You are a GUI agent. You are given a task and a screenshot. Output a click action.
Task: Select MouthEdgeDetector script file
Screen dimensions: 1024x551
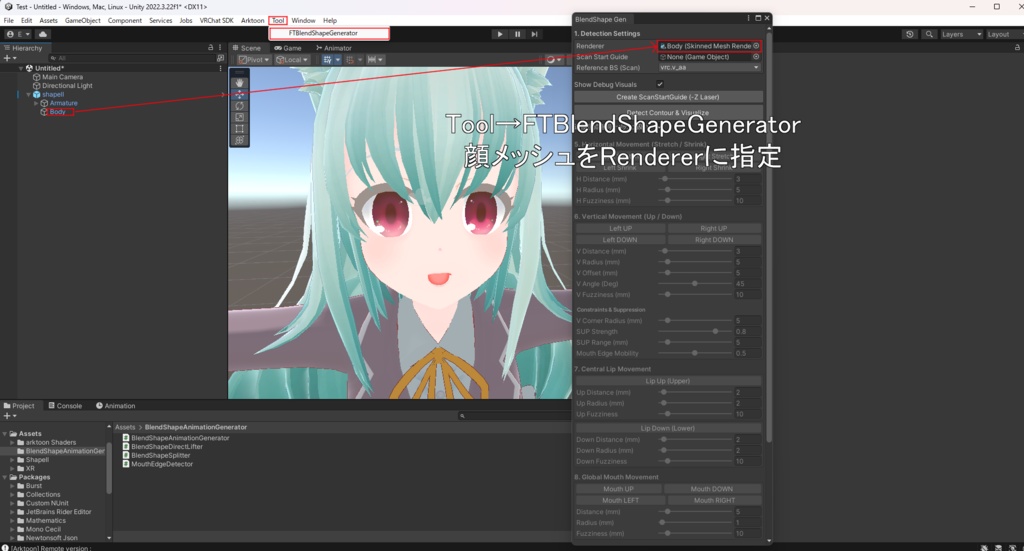pos(157,464)
